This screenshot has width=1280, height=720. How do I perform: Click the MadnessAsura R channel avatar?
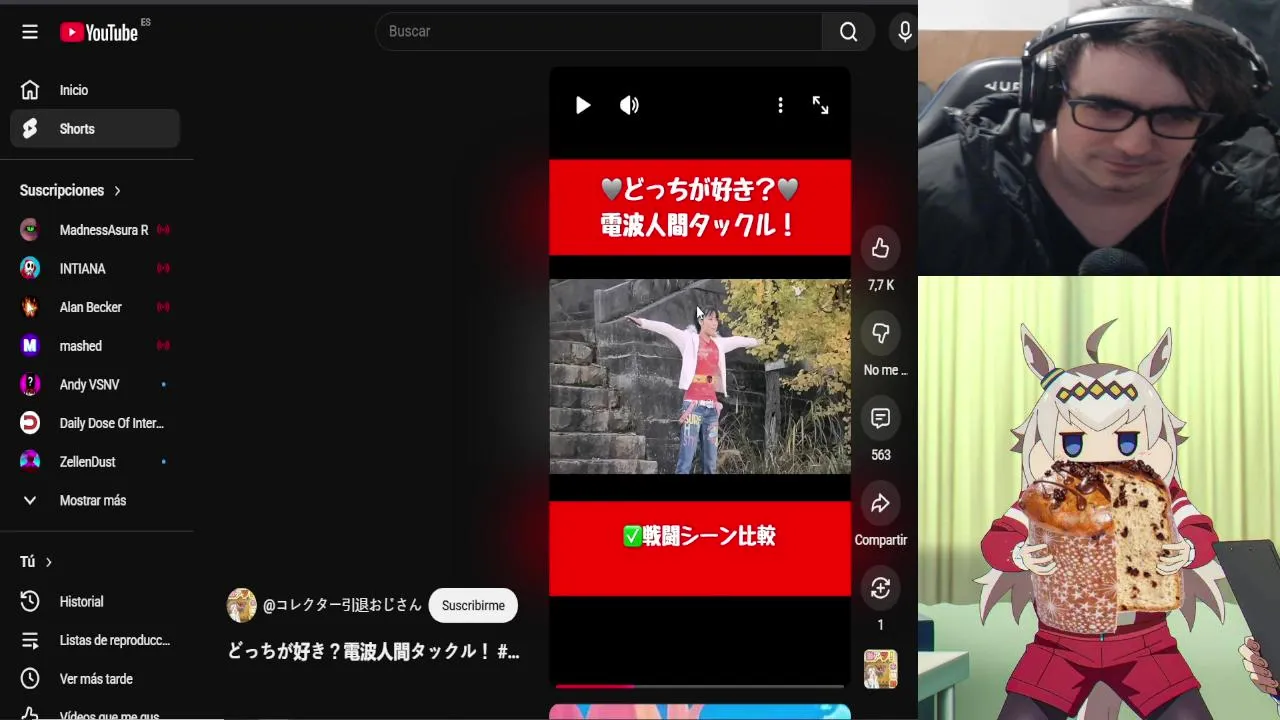[x=30, y=230]
